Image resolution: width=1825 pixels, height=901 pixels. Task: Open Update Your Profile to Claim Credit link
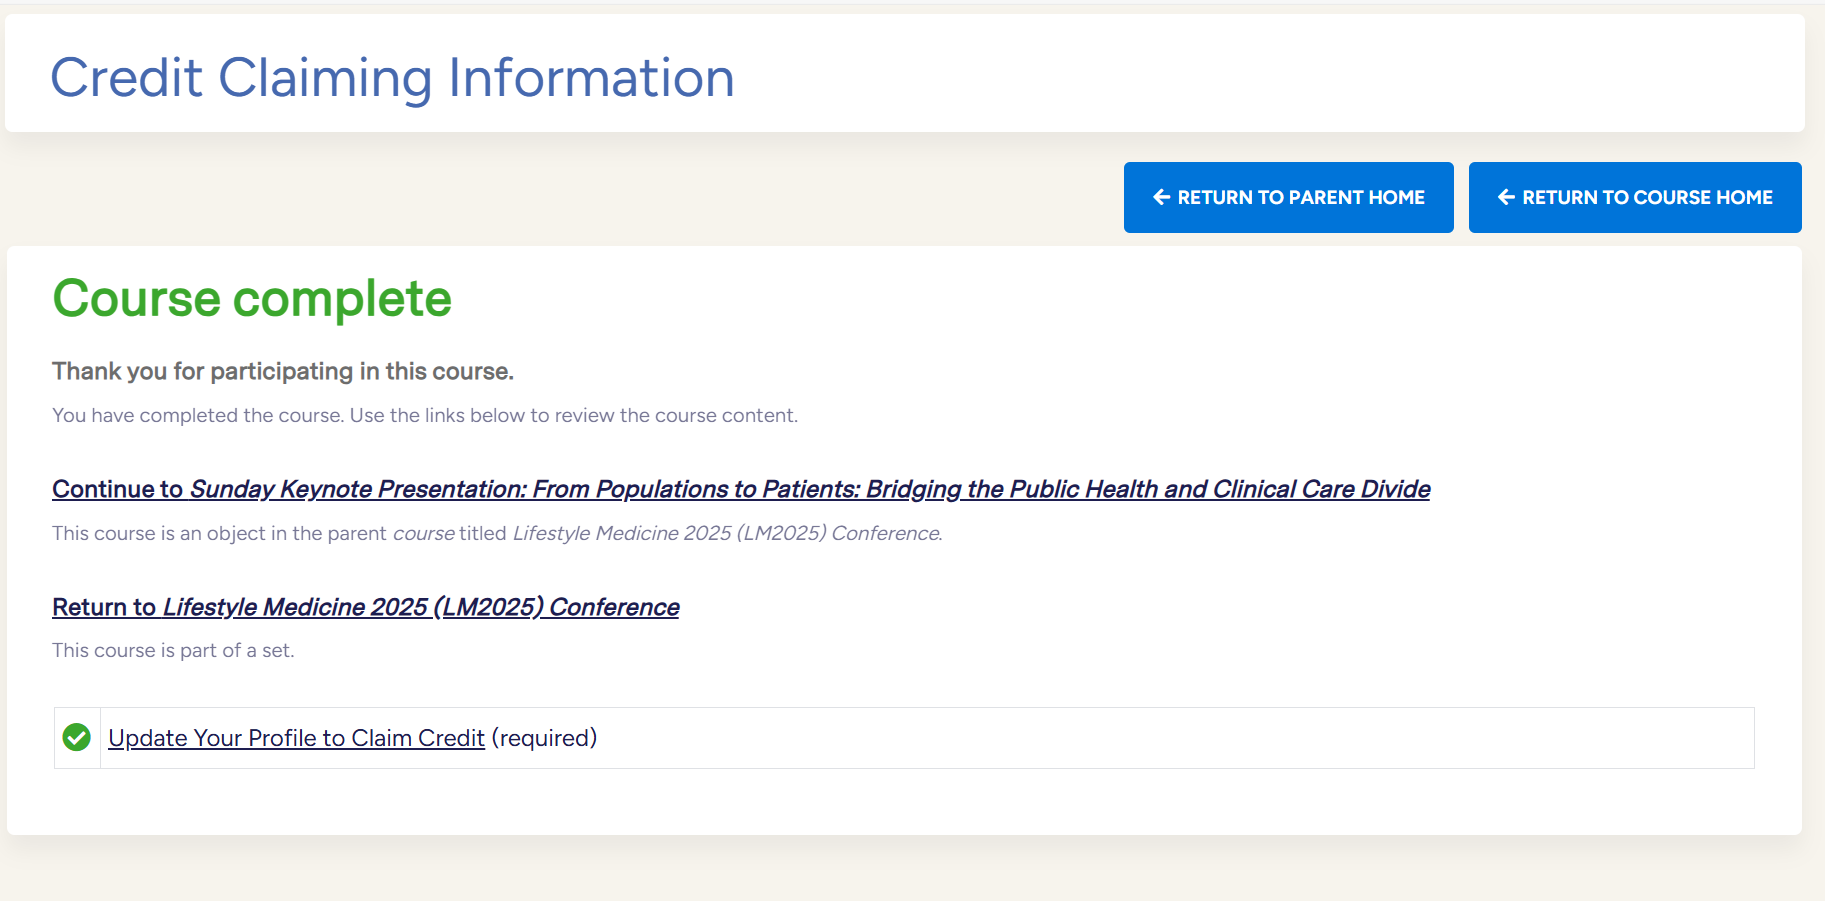pos(296,738)
